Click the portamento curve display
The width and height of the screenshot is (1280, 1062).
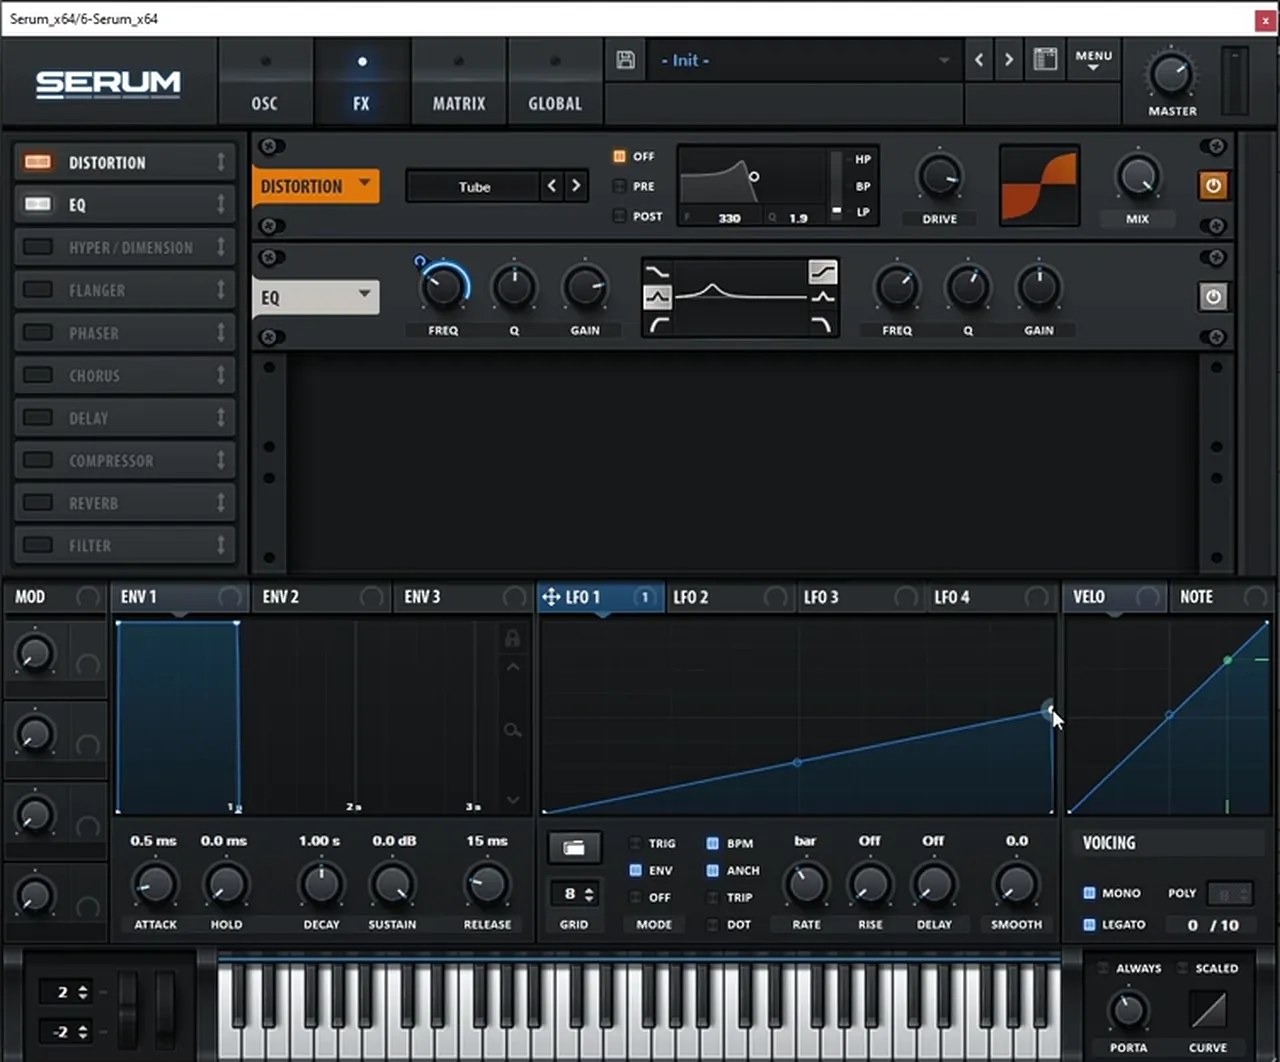[x=1208, y=1009]
